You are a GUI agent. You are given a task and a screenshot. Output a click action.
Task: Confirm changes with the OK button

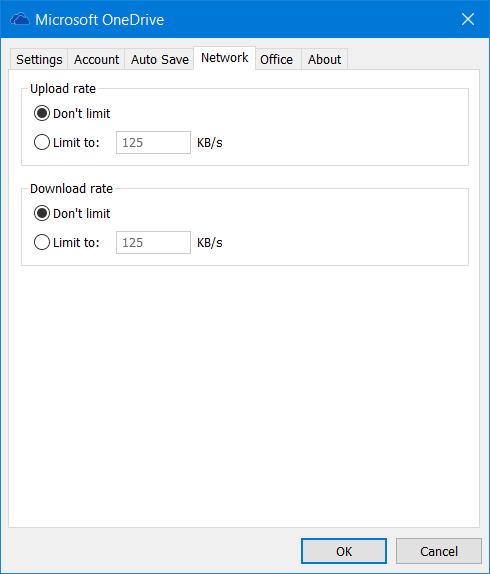tap(344, 551)
